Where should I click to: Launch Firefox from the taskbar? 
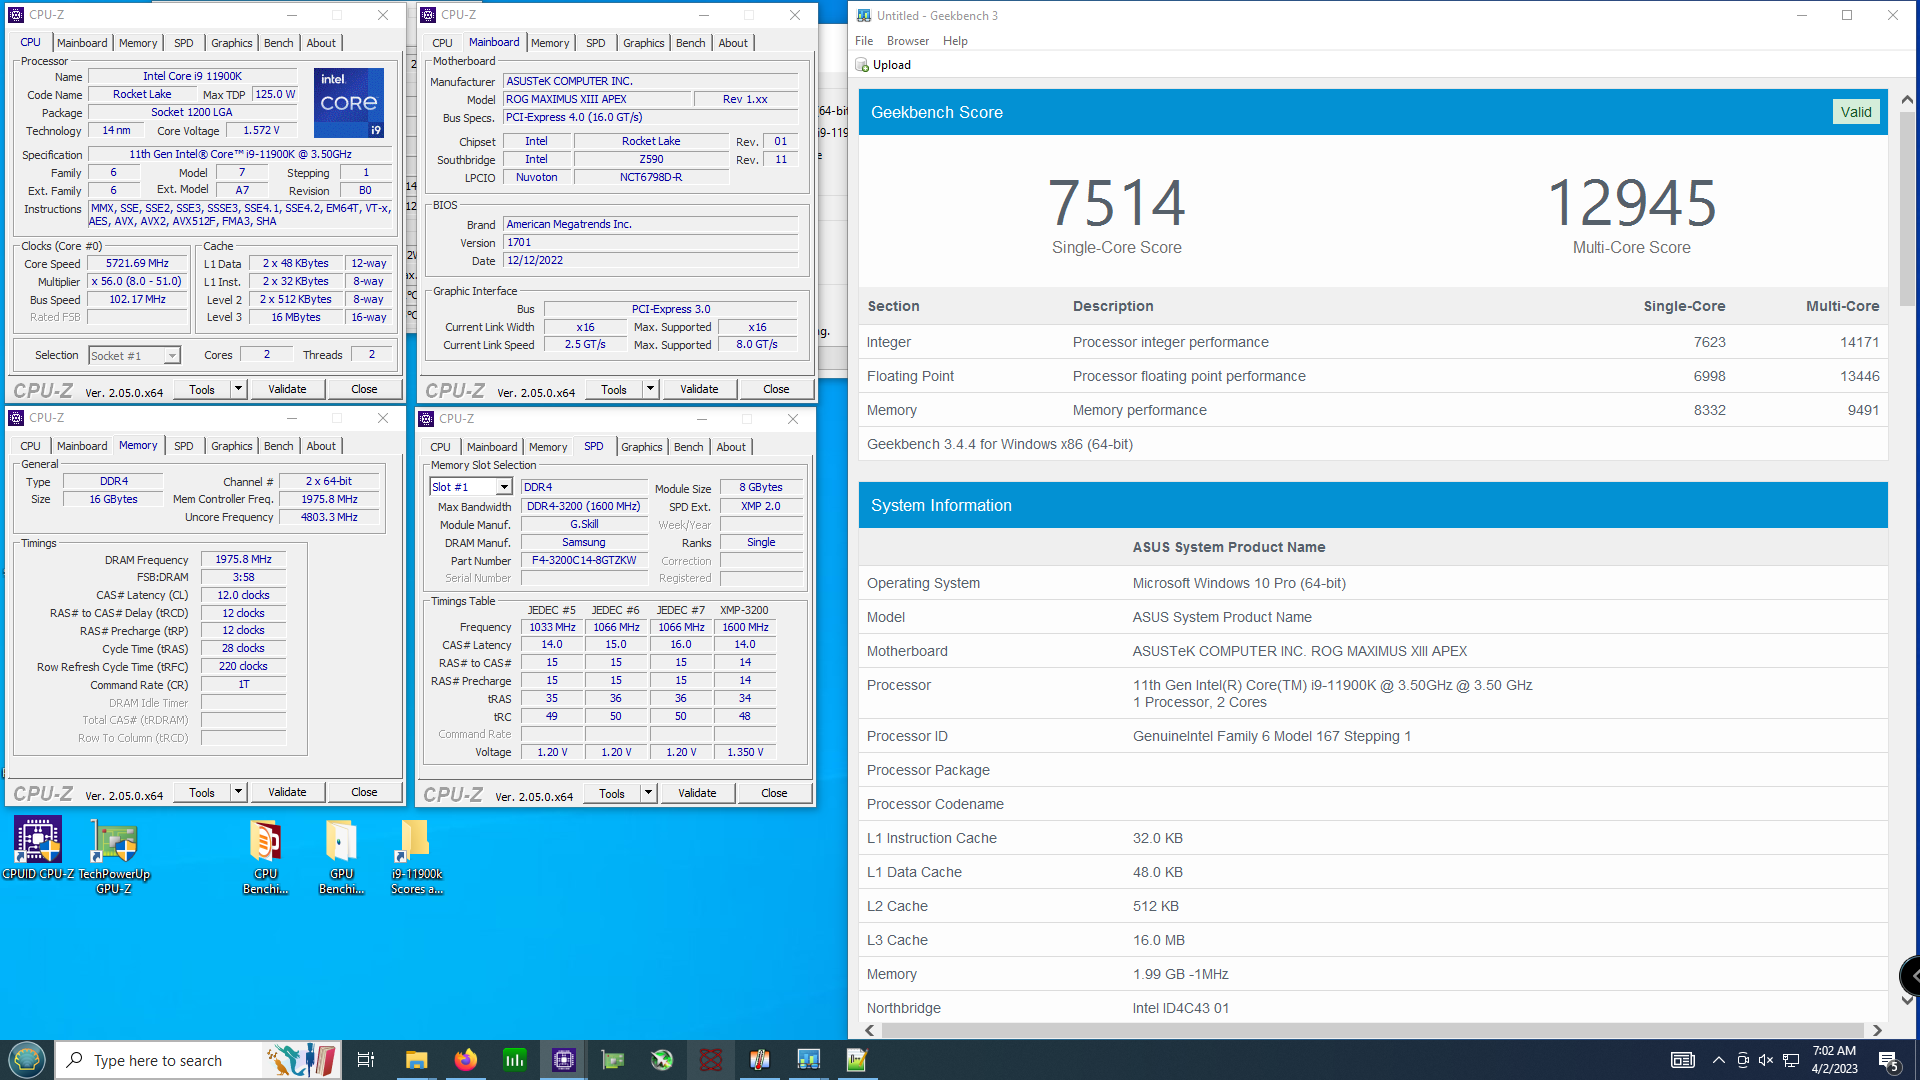465,1060
